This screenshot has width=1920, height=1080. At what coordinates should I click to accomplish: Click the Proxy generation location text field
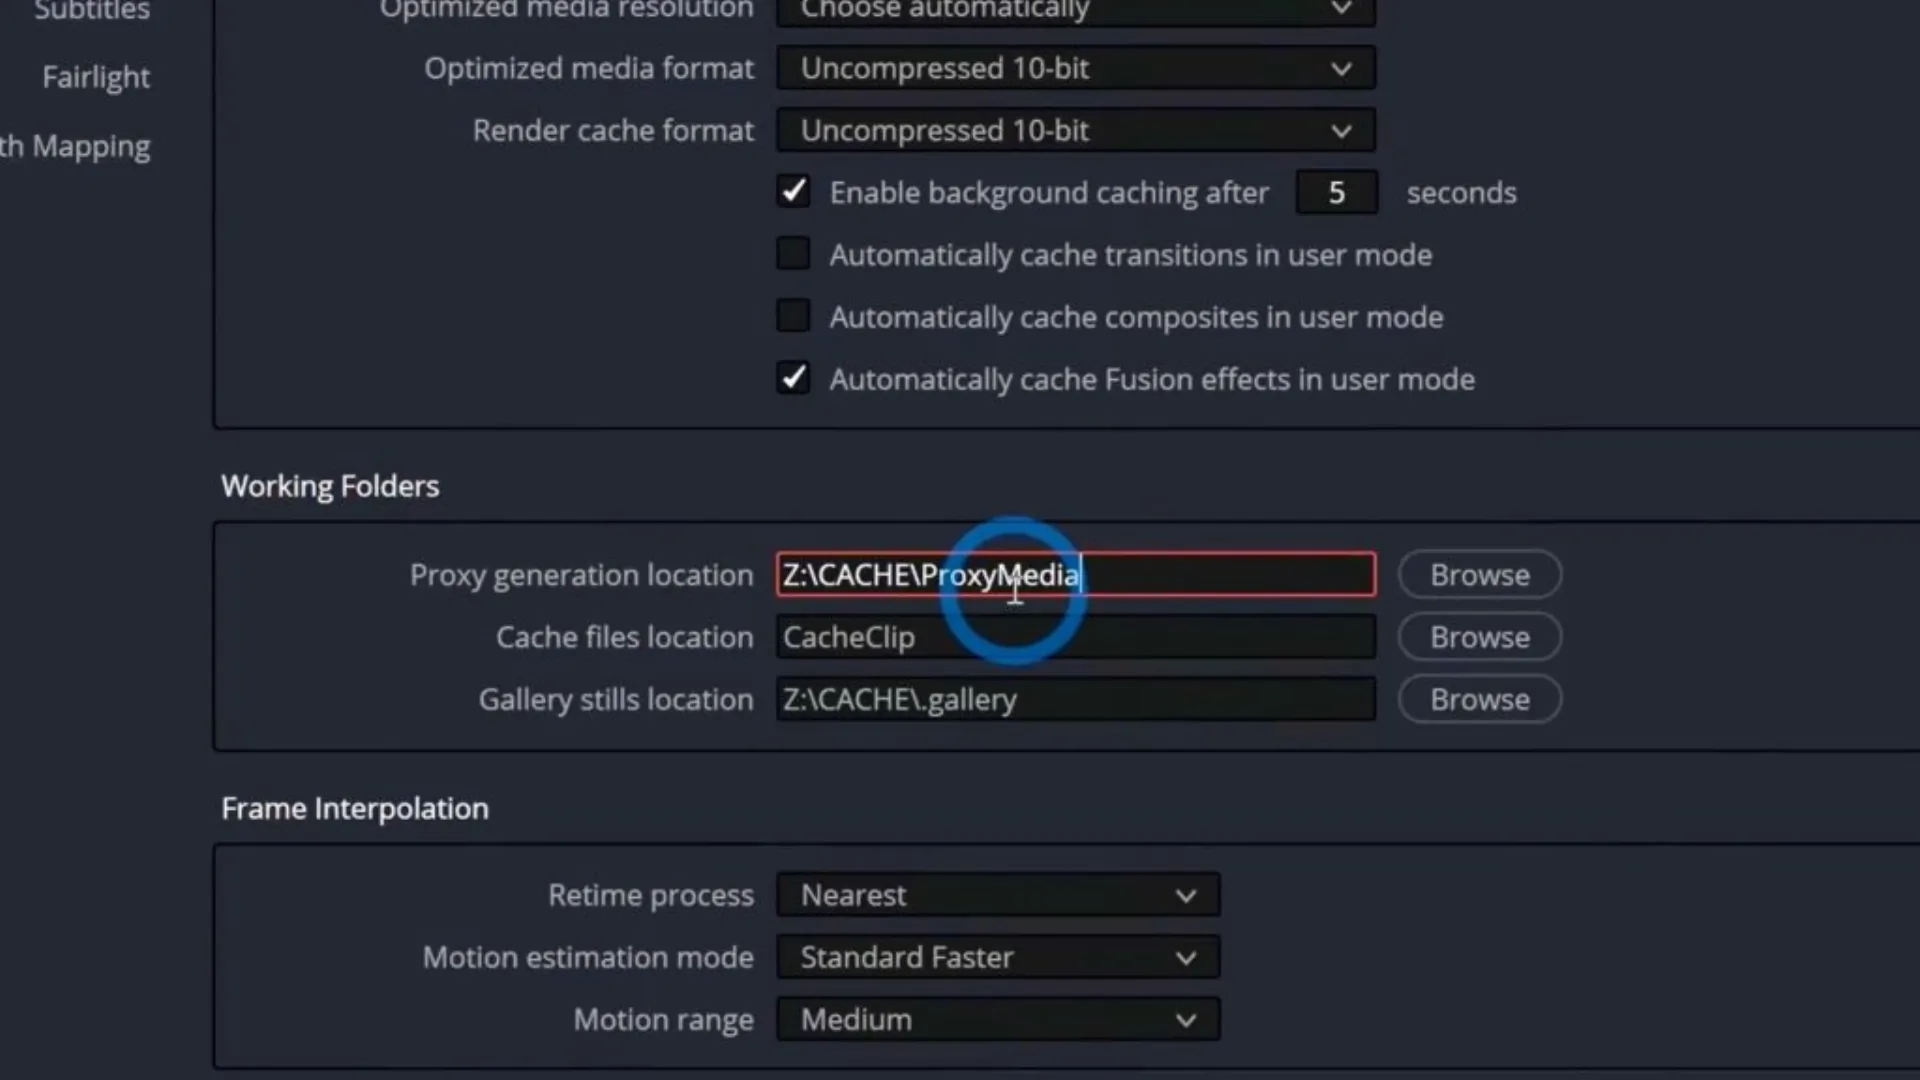[1076, 575]
